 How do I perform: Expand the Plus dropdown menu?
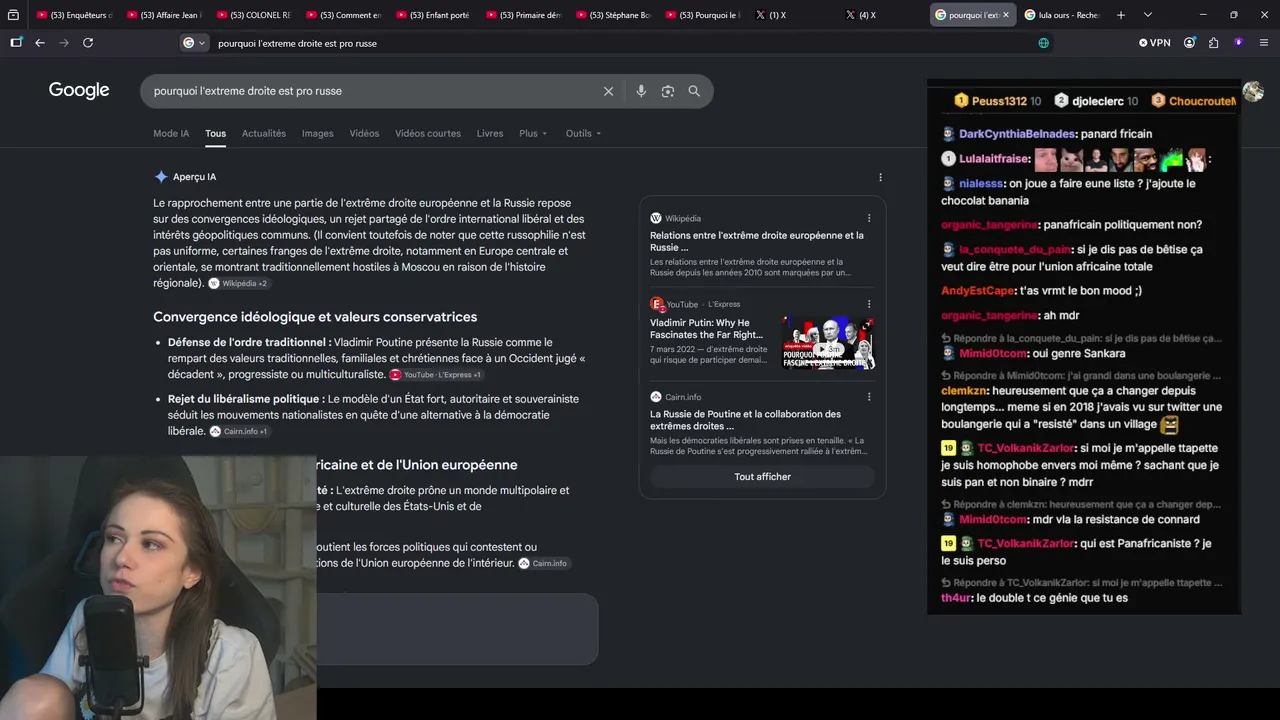tap(533, 133)
